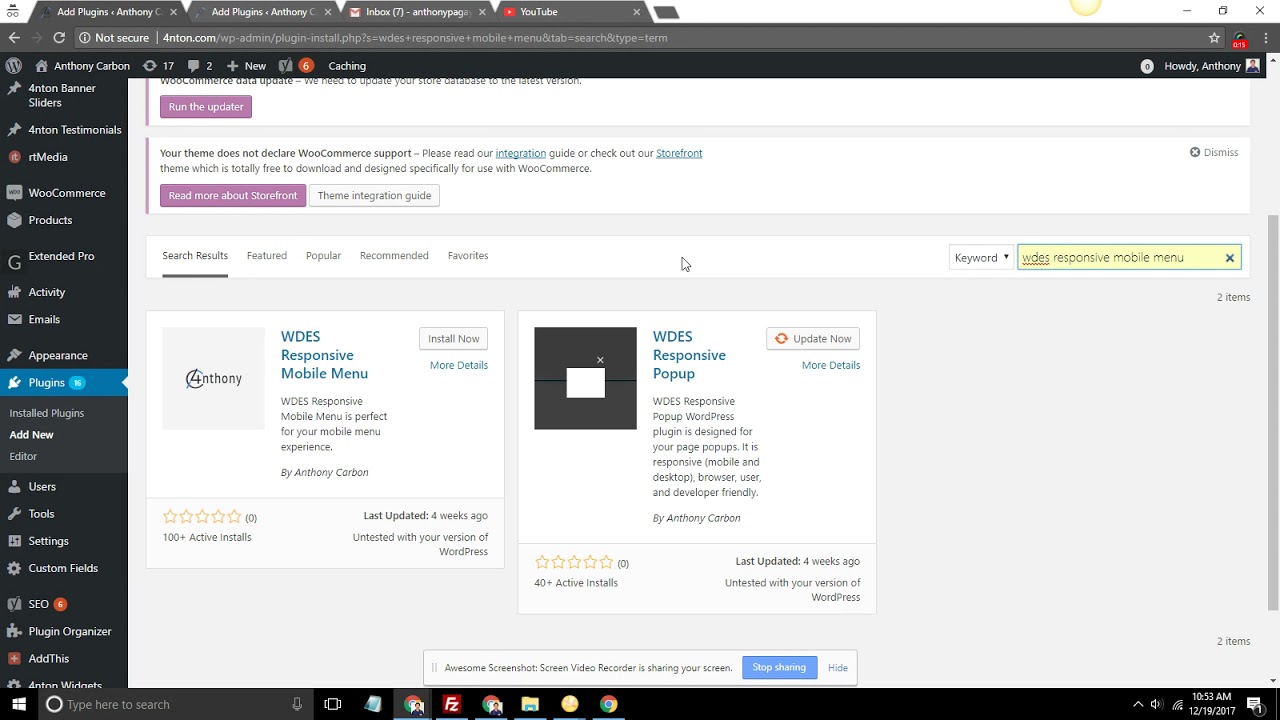Click the New content plus button
1280x720 pixels.
[246, 66]
